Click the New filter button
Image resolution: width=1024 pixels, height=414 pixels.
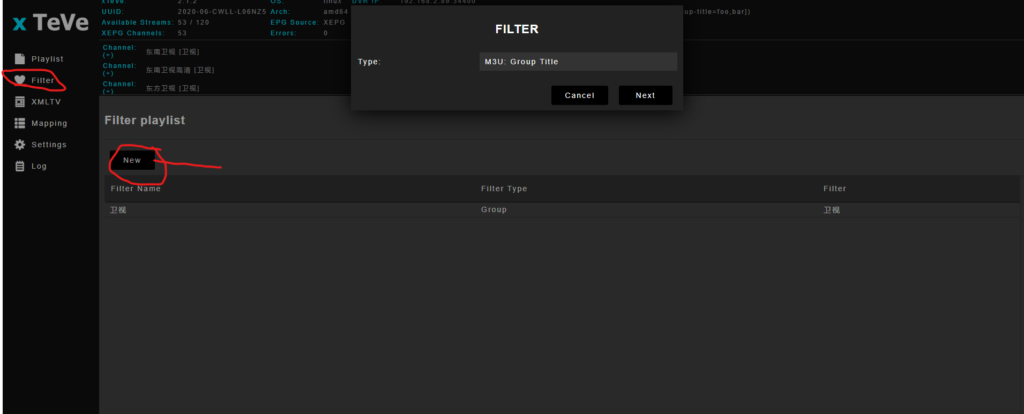click(132, 160)
